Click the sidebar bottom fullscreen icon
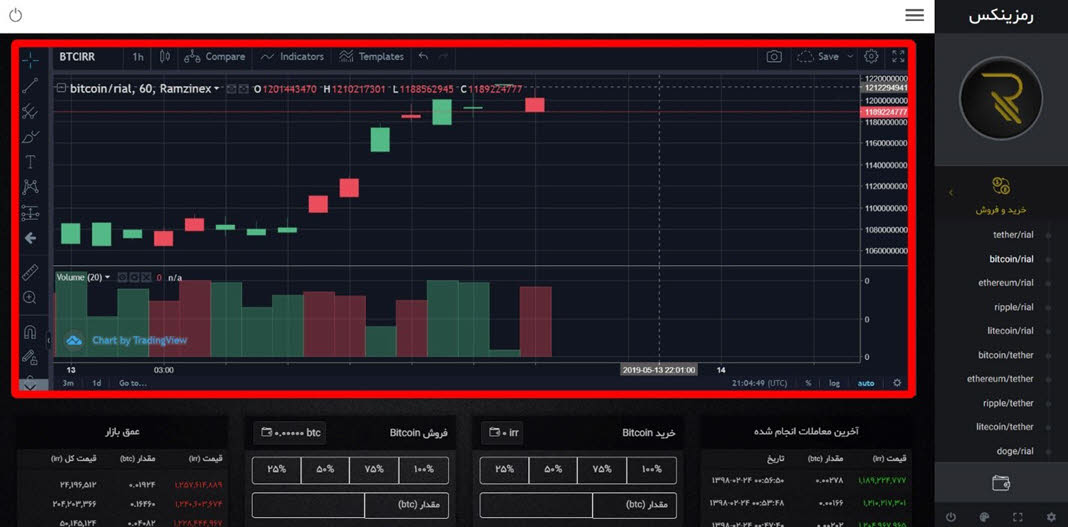Viewport: 1068px width, 527px height. 1018,517
